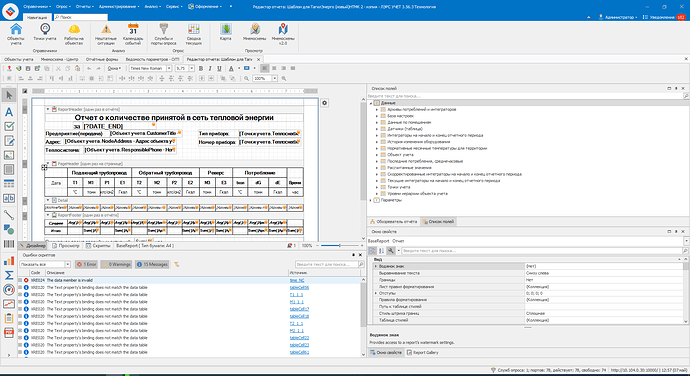690x376 pixels.
Task: Toggle italic text formatting
Action: pos(210,68)
